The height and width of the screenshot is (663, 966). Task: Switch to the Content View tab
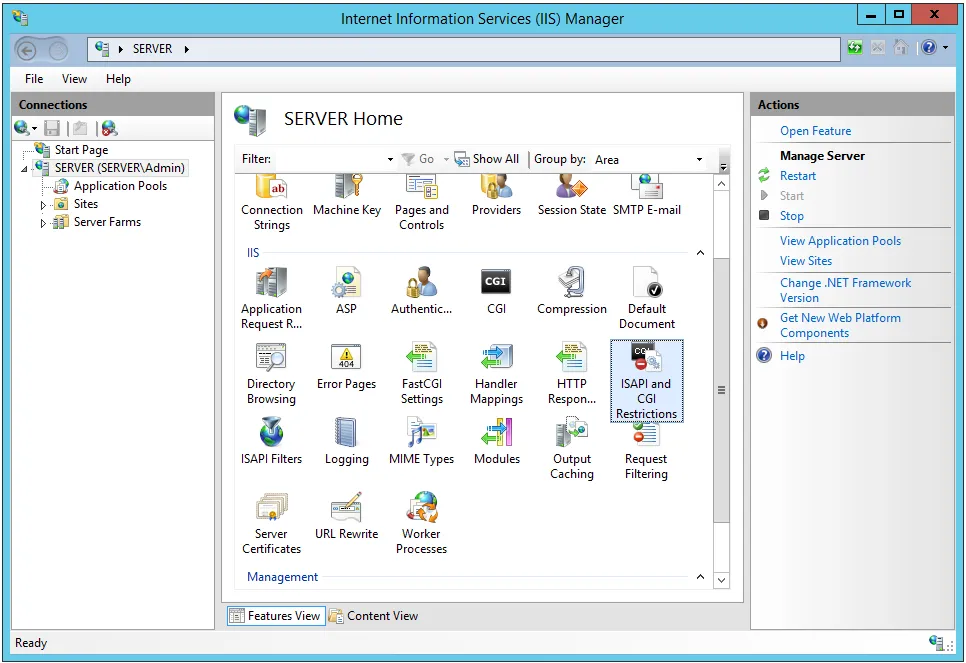click(x=374, y=616)
